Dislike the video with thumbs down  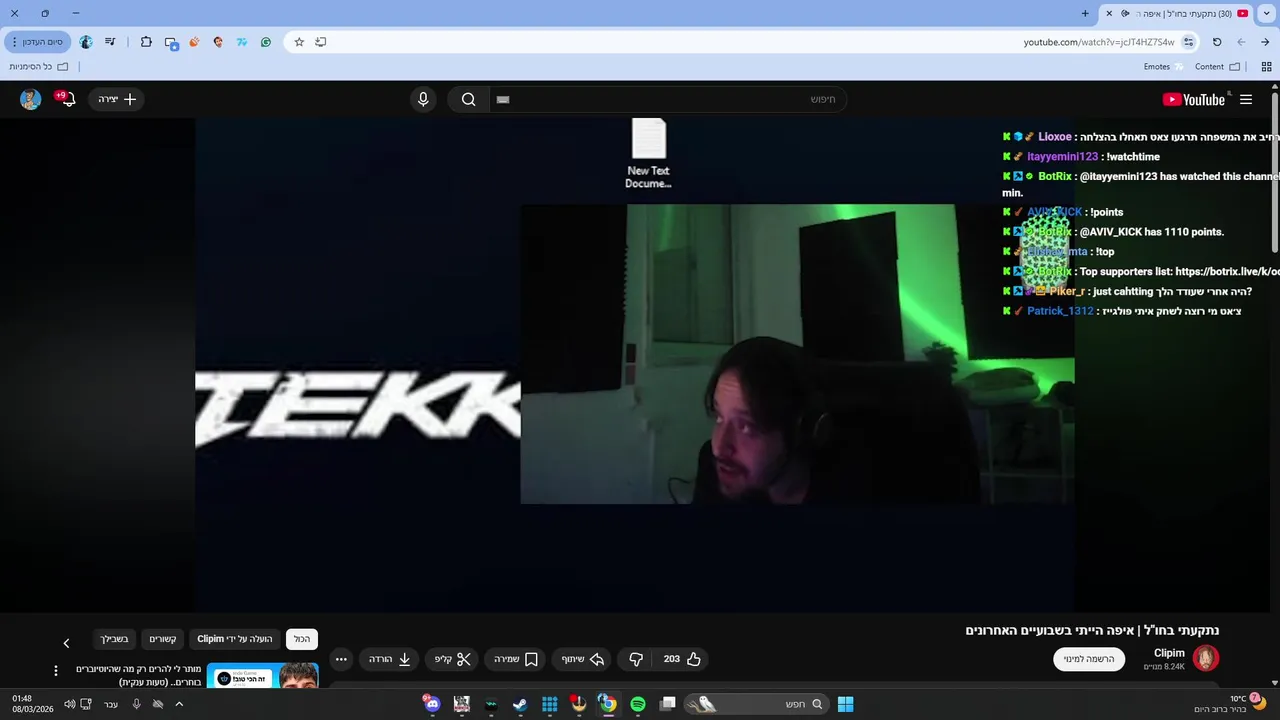(x=636, y=659)
